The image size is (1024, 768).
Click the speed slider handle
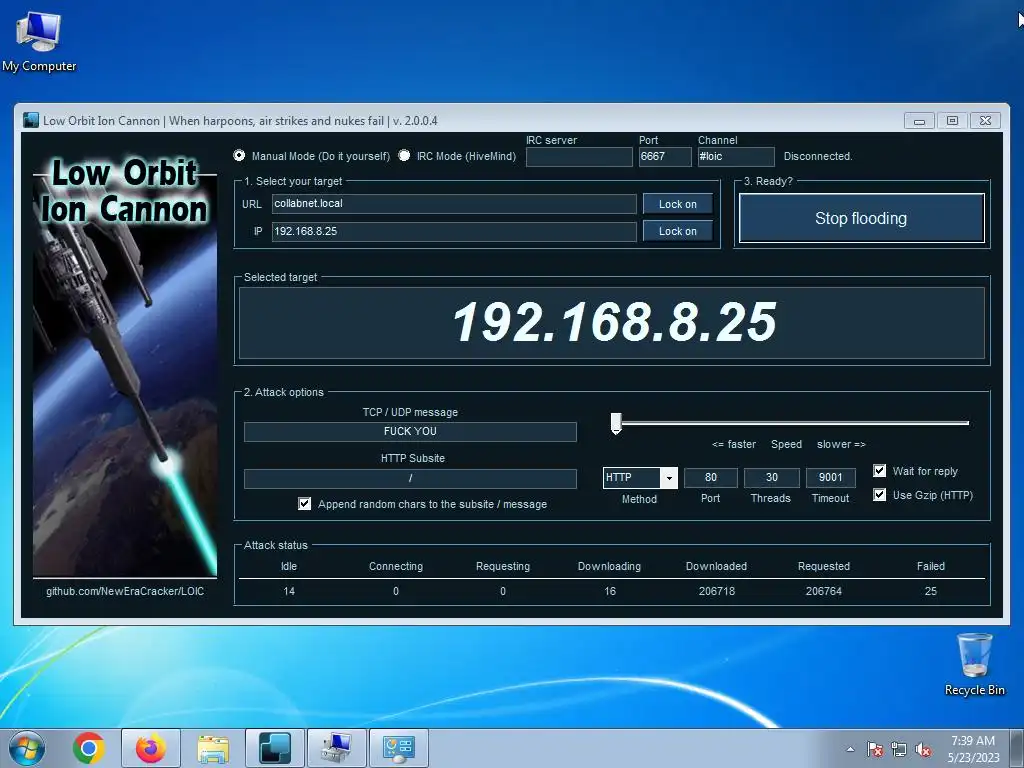616,423
